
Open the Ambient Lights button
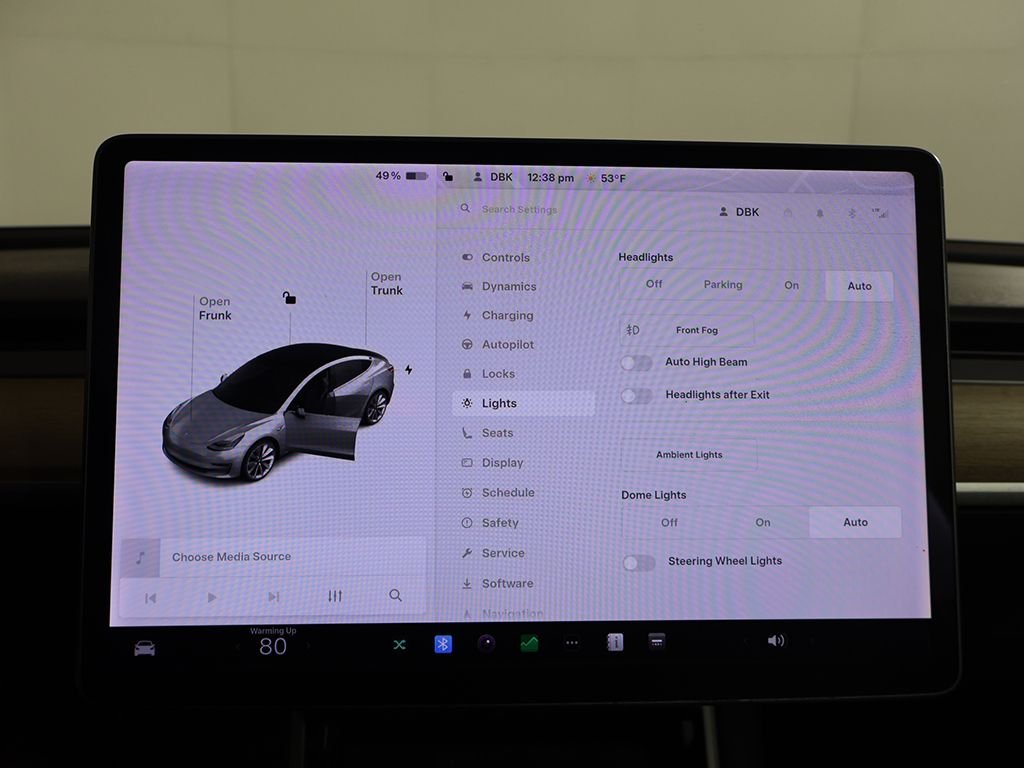[689, 455]
